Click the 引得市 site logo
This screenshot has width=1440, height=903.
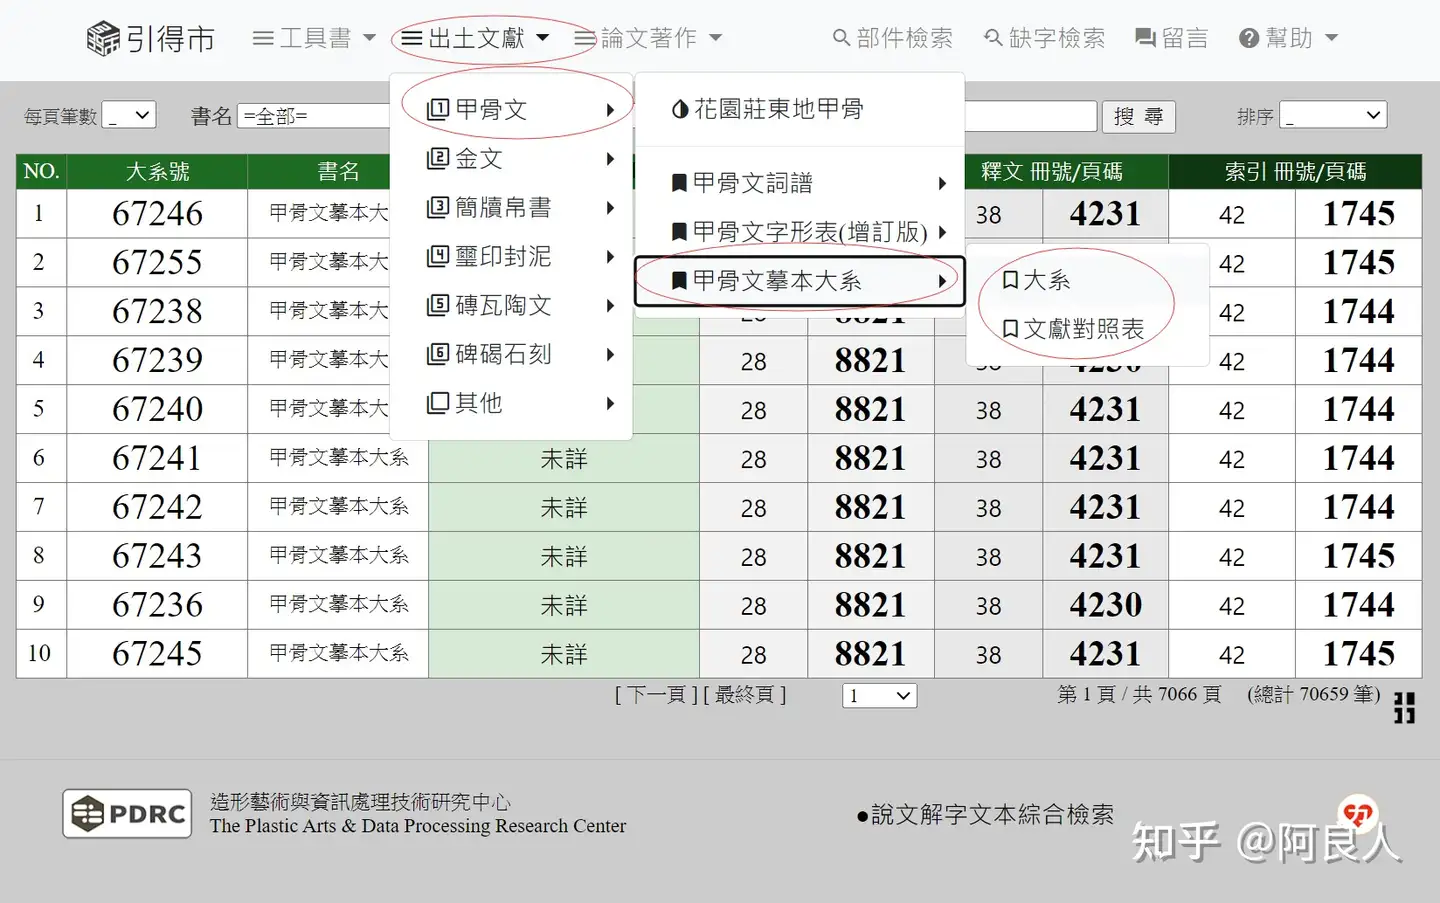pyautogui.click(x=151, y=39)
